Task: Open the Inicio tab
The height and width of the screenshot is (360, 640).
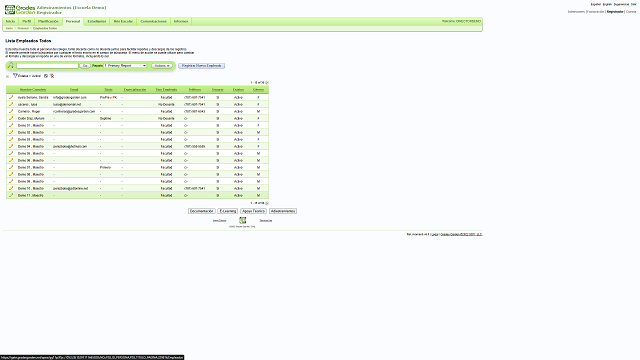Action: [x=10, y=21]
